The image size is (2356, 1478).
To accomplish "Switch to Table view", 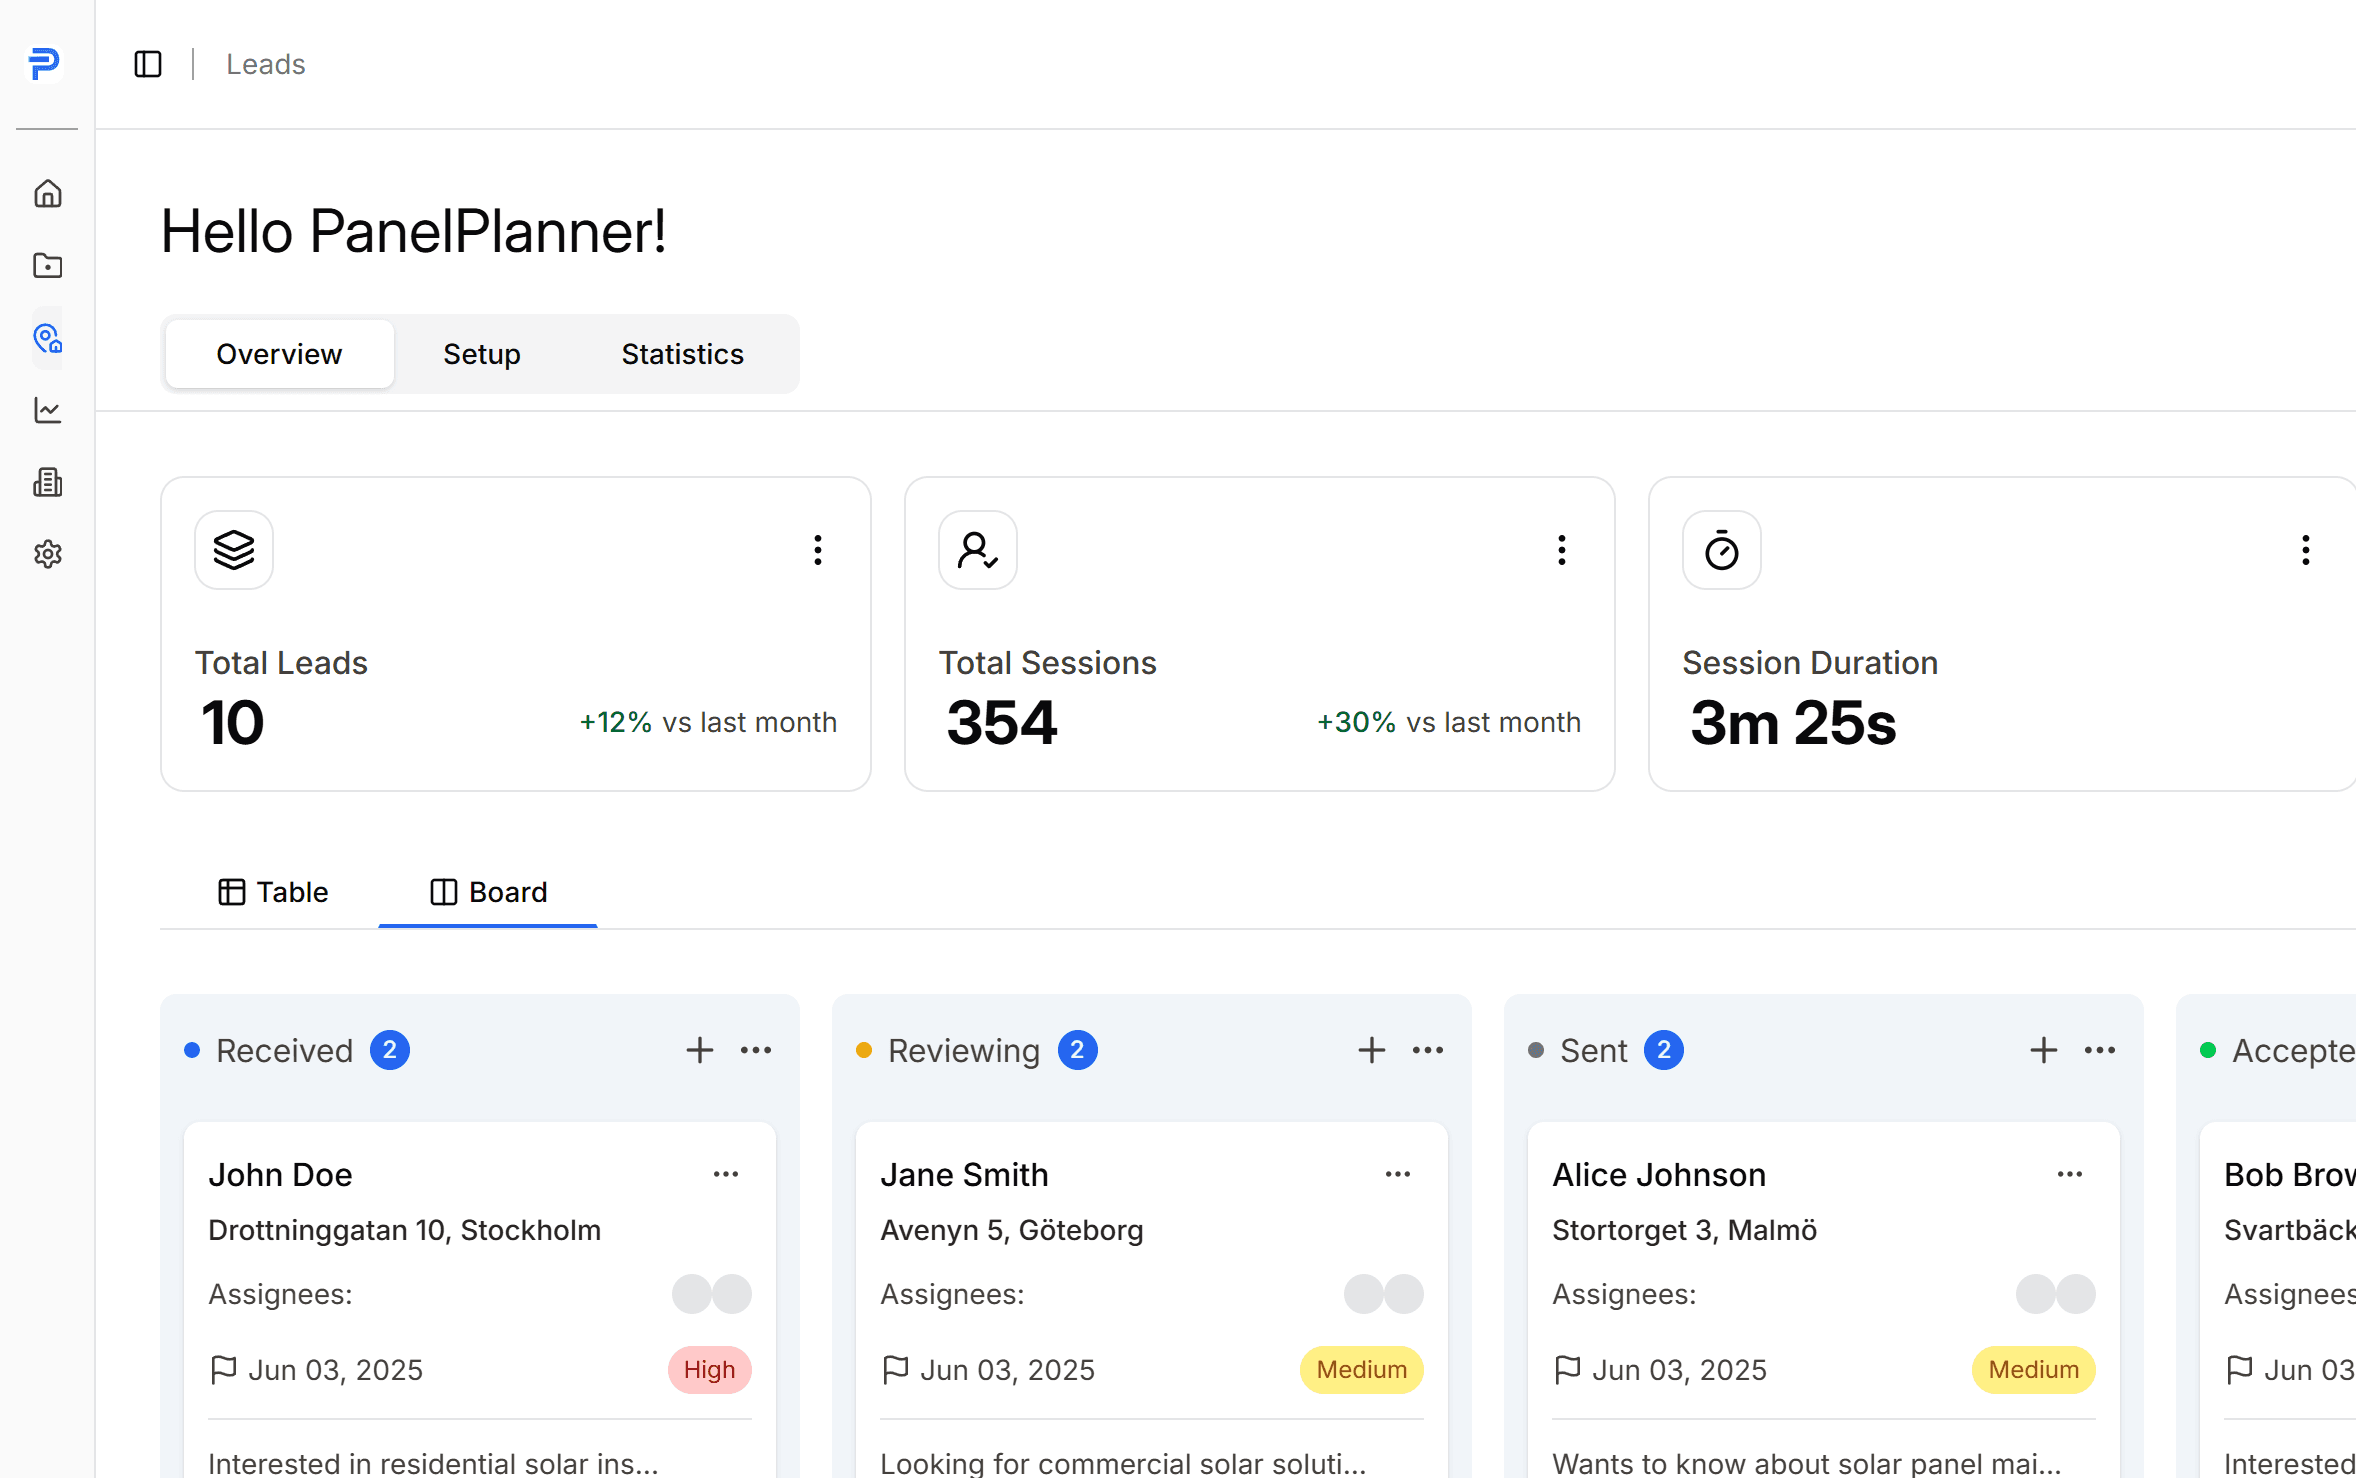I will click(273, 892).
